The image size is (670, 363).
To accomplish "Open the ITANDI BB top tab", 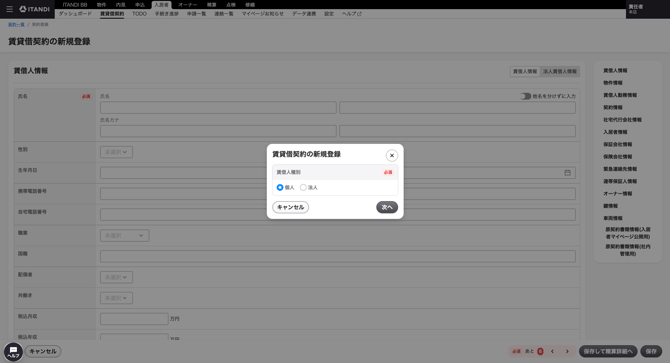I will coord(75,5).
